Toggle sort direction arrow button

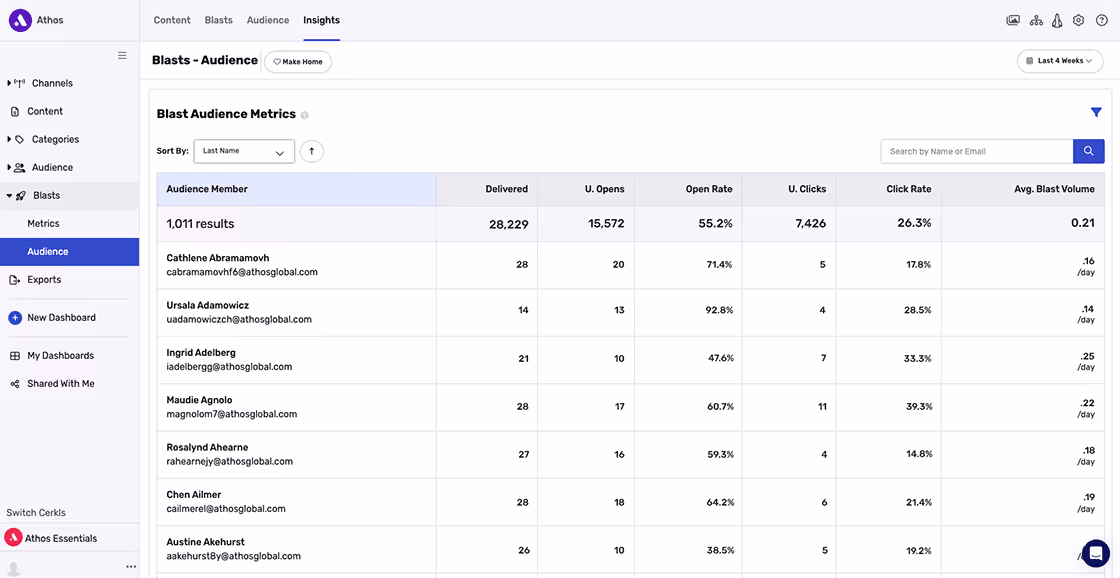click(312, 151)
